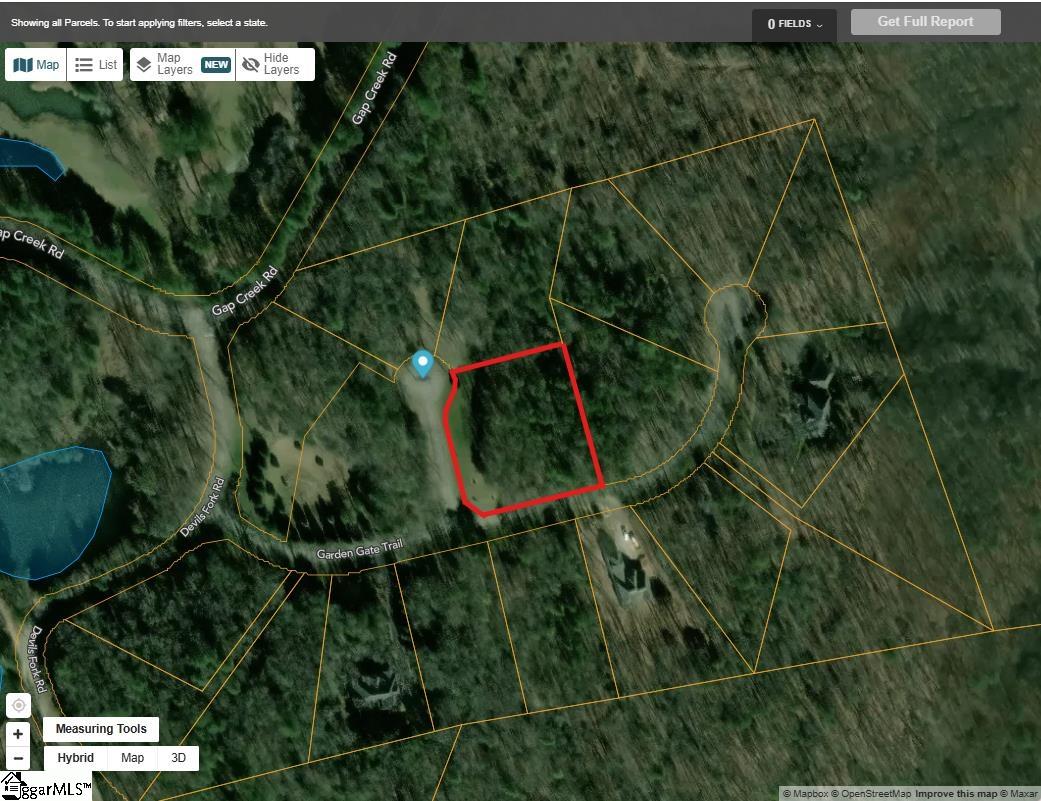Click the locate-me target icon
The width and height of the screenshot is (1041, 801).
point(19,705)
